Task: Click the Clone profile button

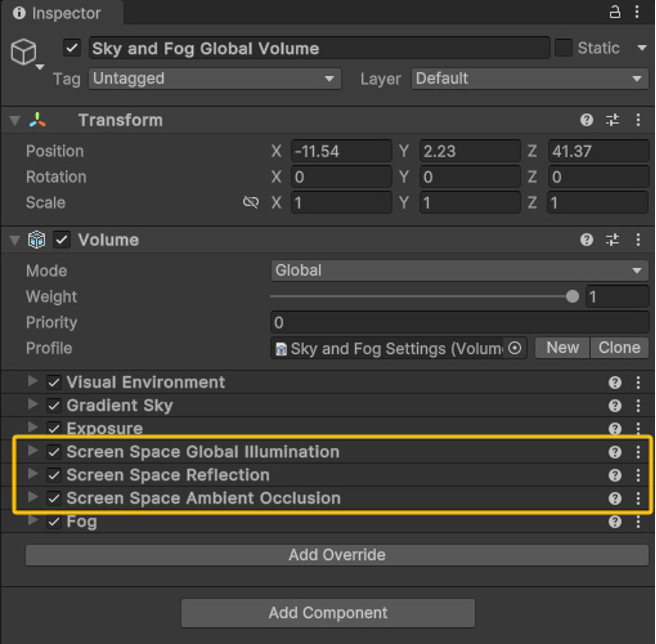Action: (x=619, y=348)
